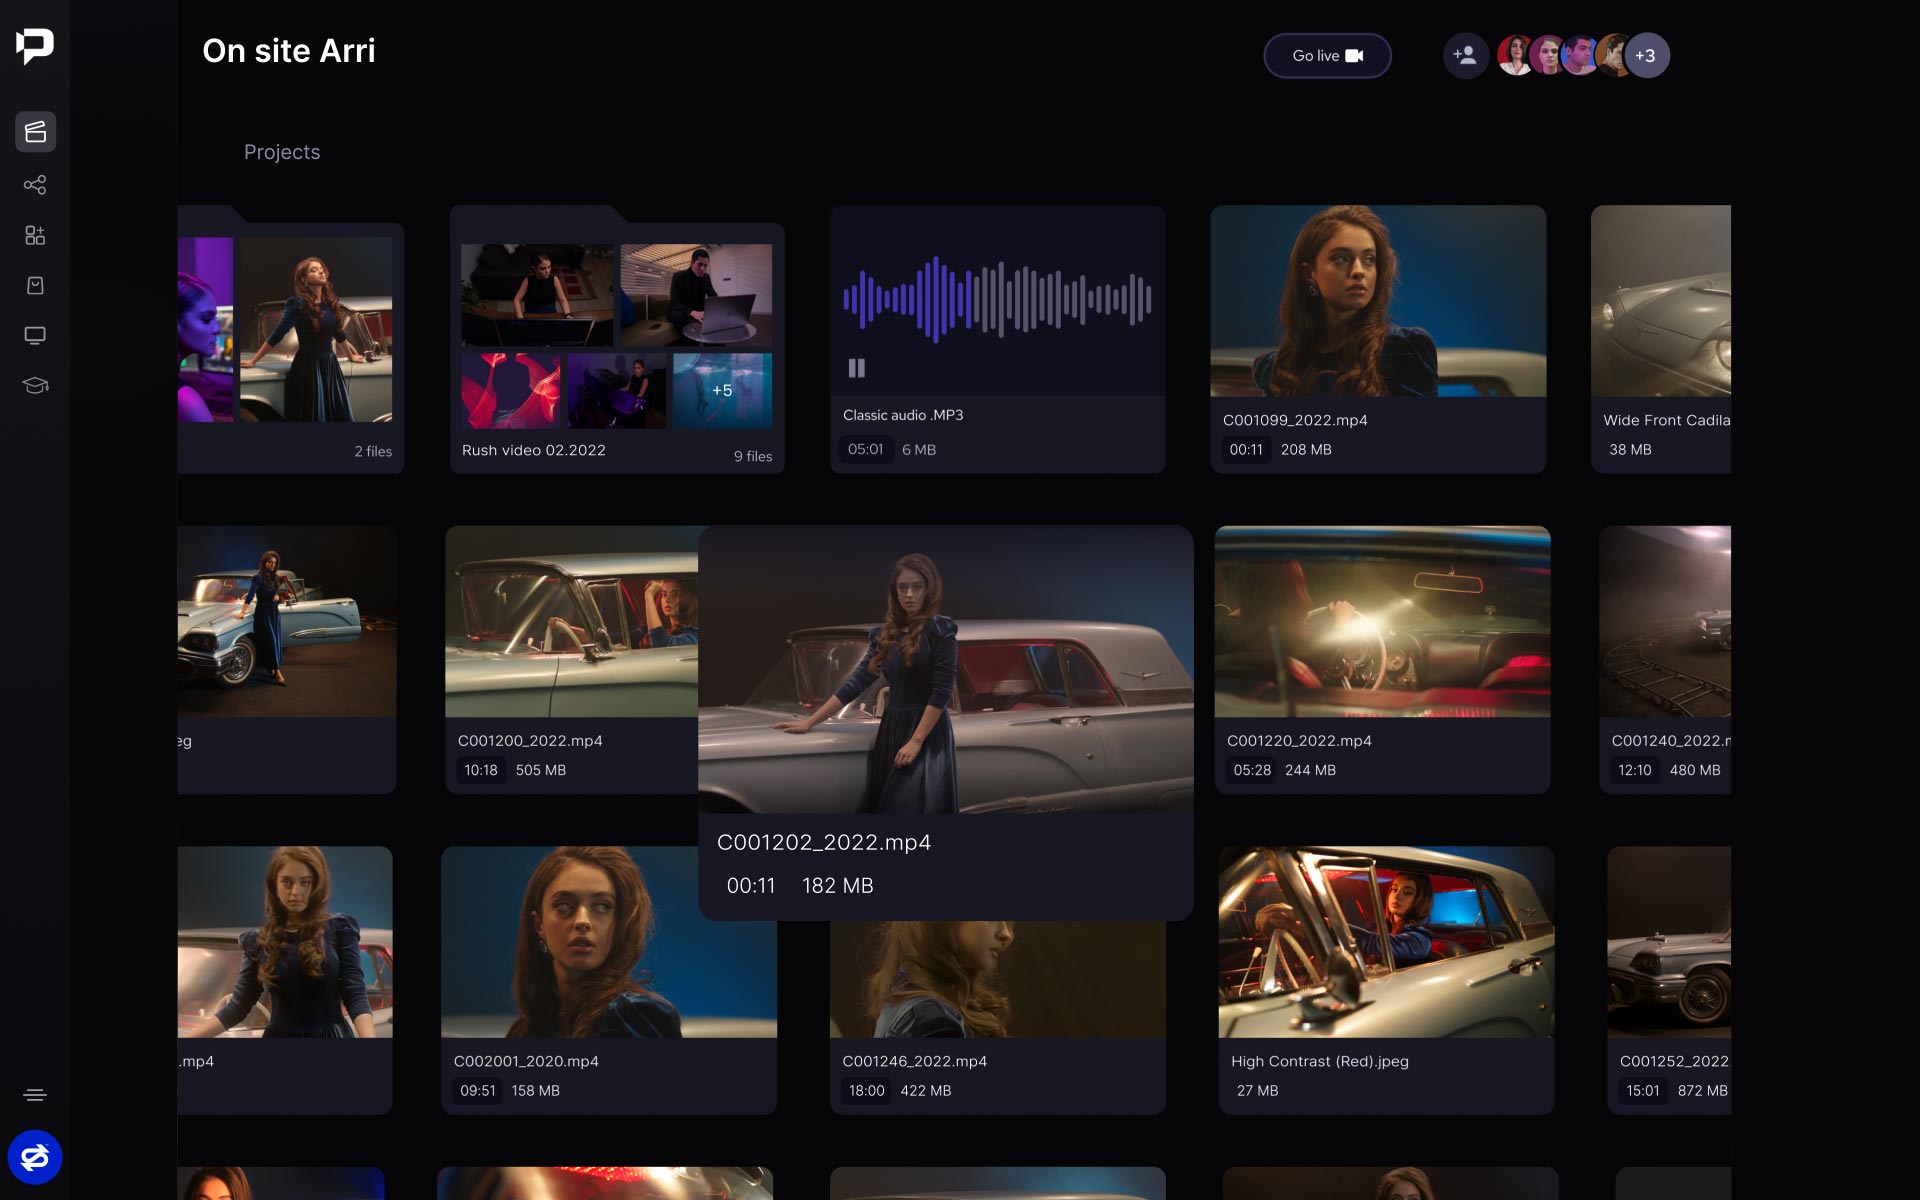Open the share nodes sidebar icon
1920x1200 pixels.
click(x=35, y=185)
